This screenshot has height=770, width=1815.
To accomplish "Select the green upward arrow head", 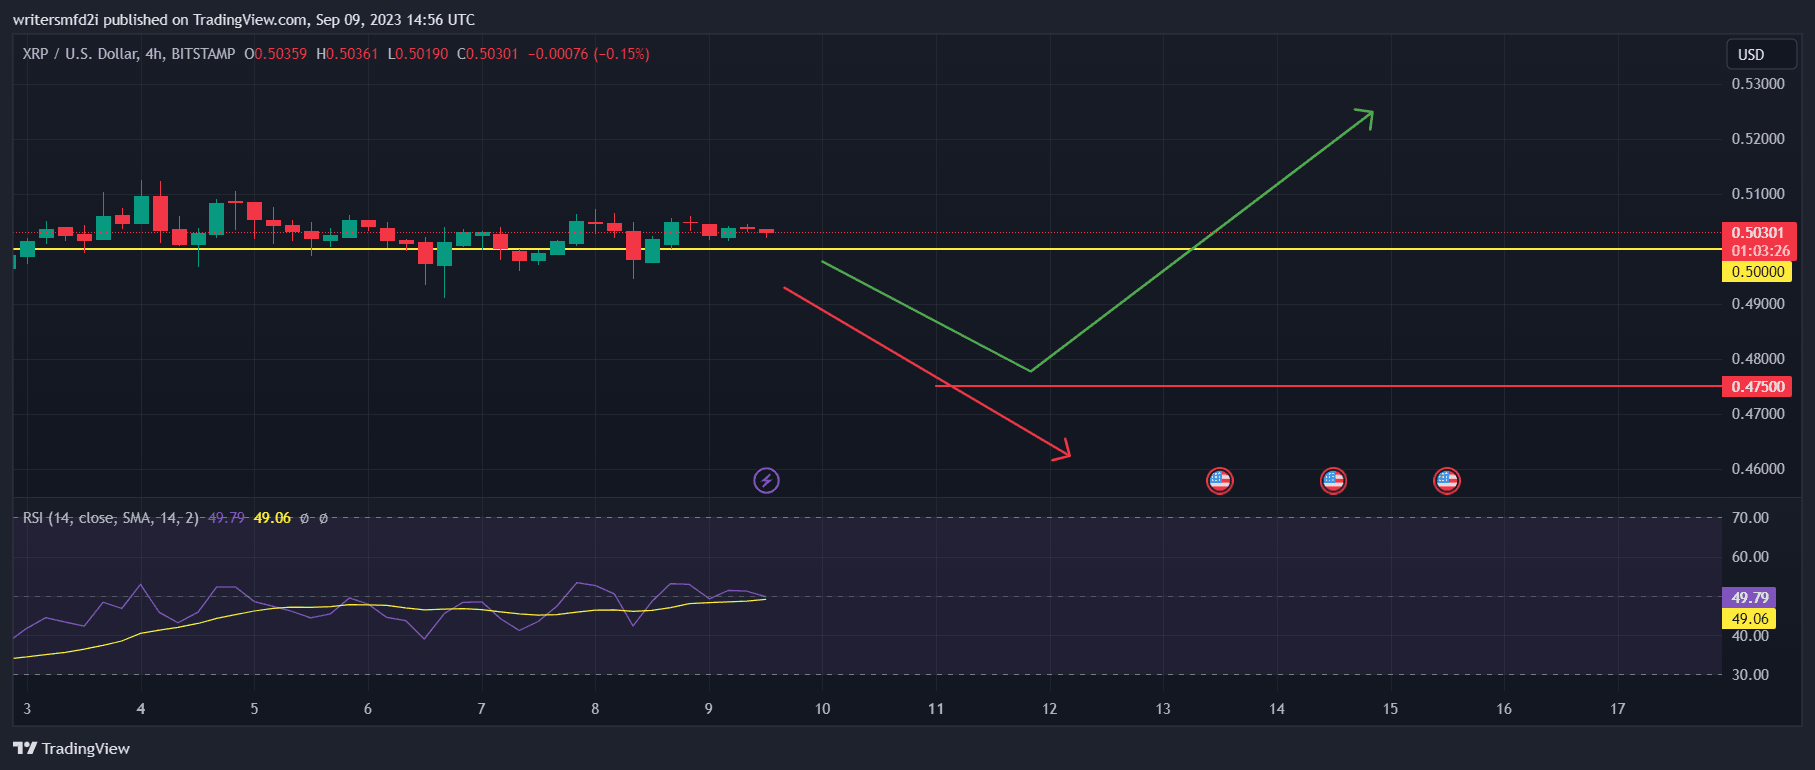I will (1366, 116).
